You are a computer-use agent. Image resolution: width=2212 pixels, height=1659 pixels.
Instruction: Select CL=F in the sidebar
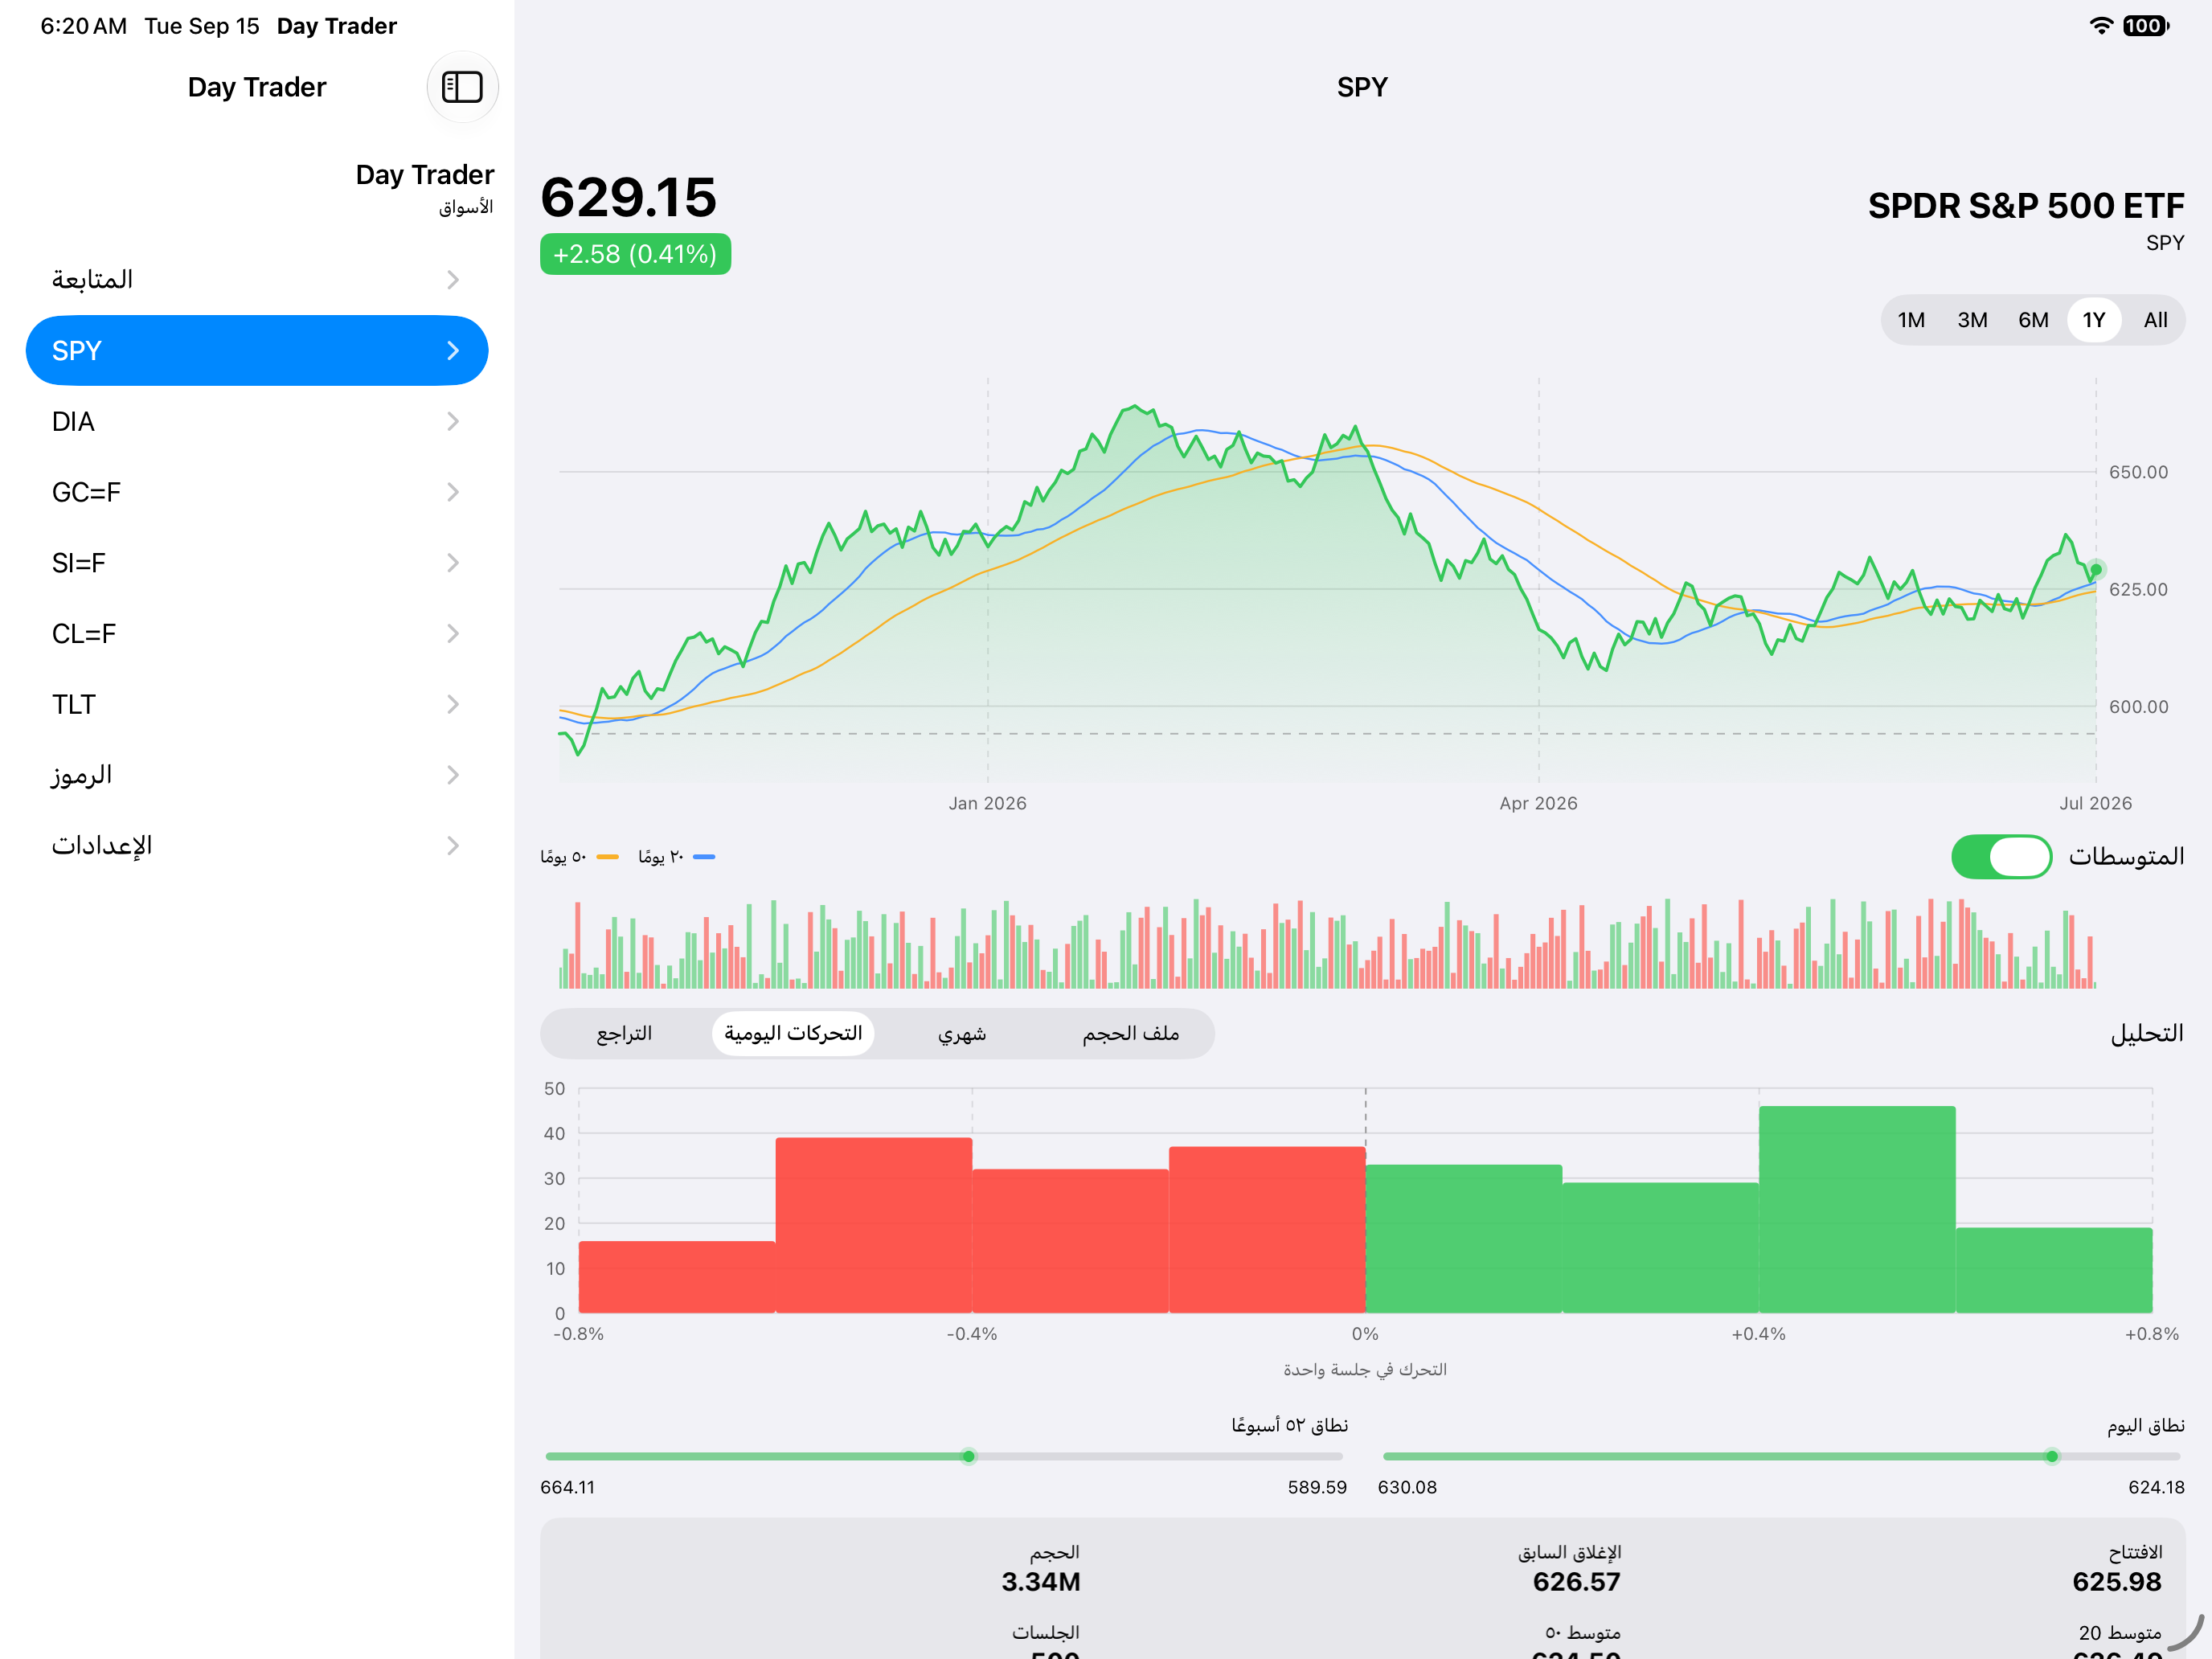(257, 634)
